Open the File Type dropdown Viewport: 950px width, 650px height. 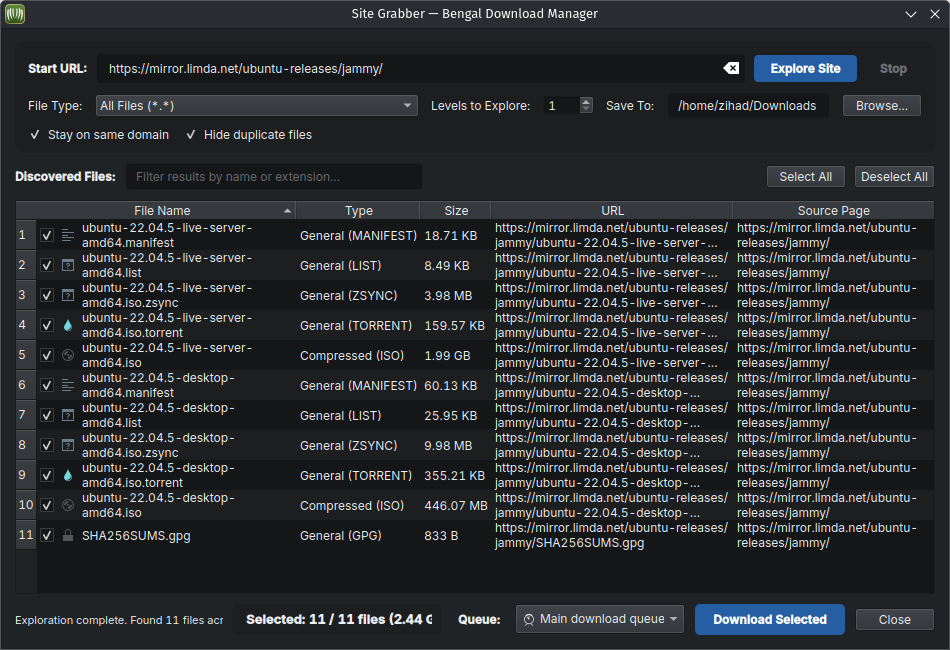click(x=256, y=105)
